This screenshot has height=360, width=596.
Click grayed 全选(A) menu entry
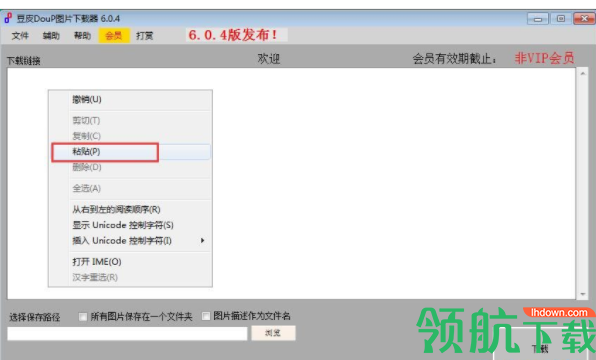pyautogui.click(x=130, y=188)
